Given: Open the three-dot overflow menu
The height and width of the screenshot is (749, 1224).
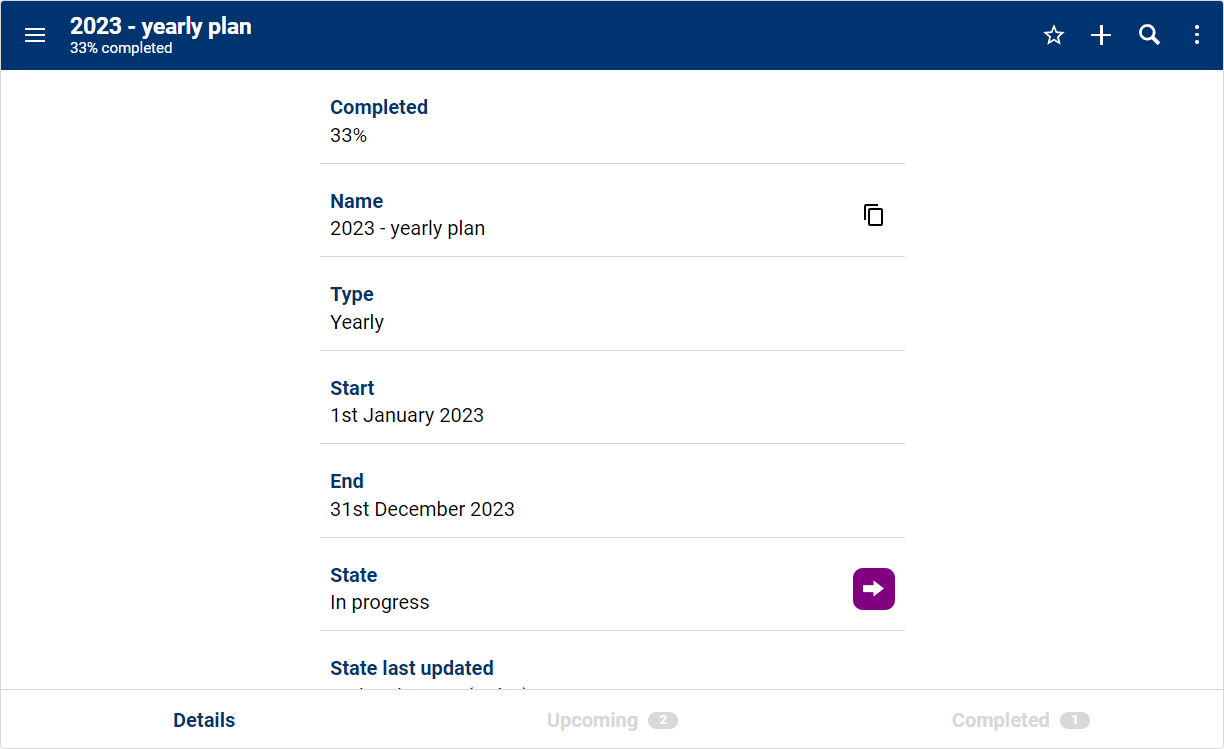Looking at the screenshot, I should click(x=1197, y=36).
